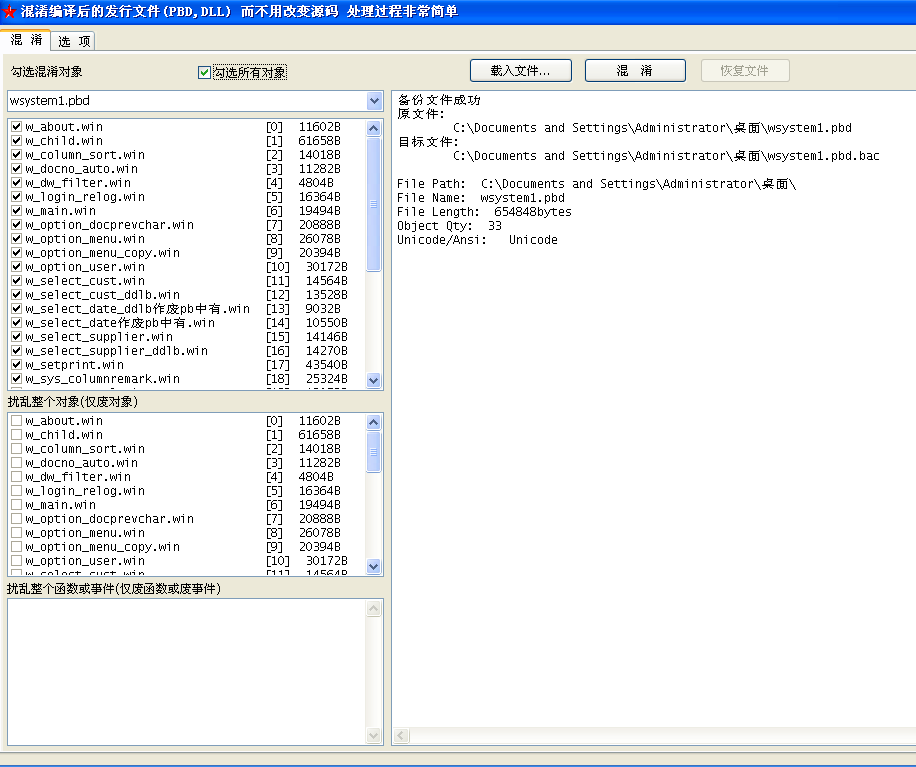
Task: Select the 混淆 tab
Action: tap(26, 40)
